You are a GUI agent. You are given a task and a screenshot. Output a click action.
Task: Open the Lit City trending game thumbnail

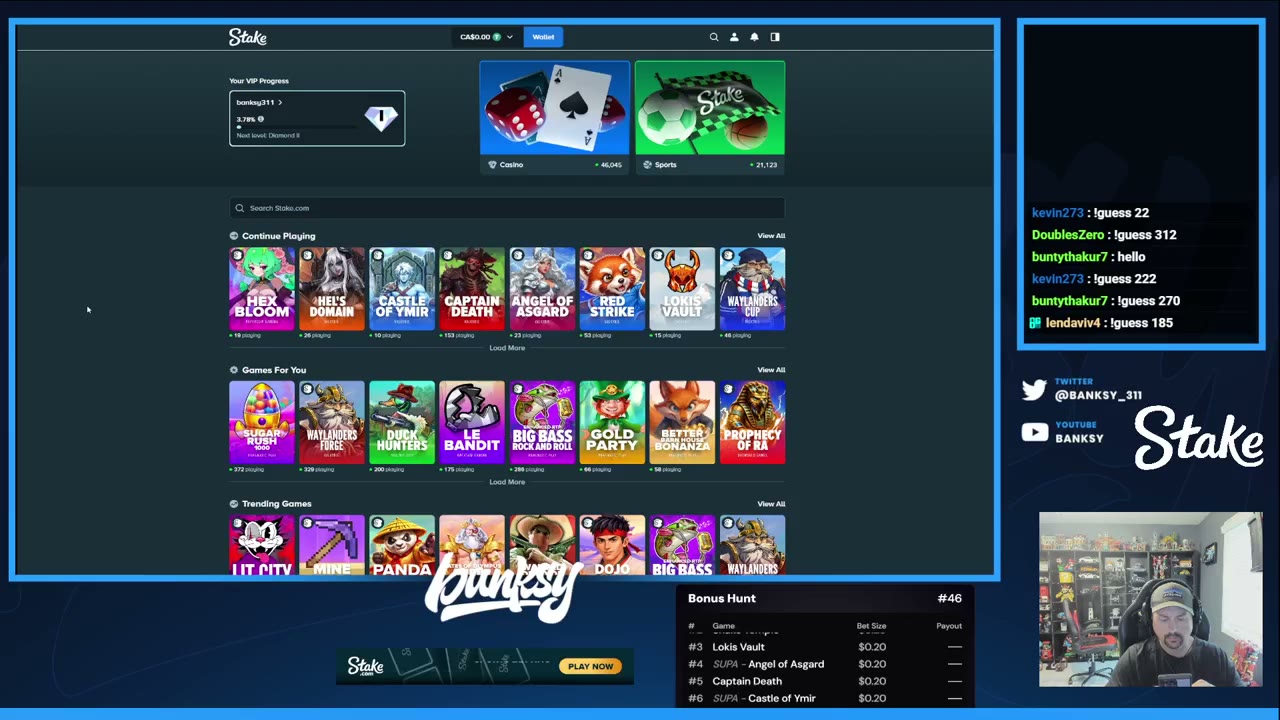click(x=262, y=545)
